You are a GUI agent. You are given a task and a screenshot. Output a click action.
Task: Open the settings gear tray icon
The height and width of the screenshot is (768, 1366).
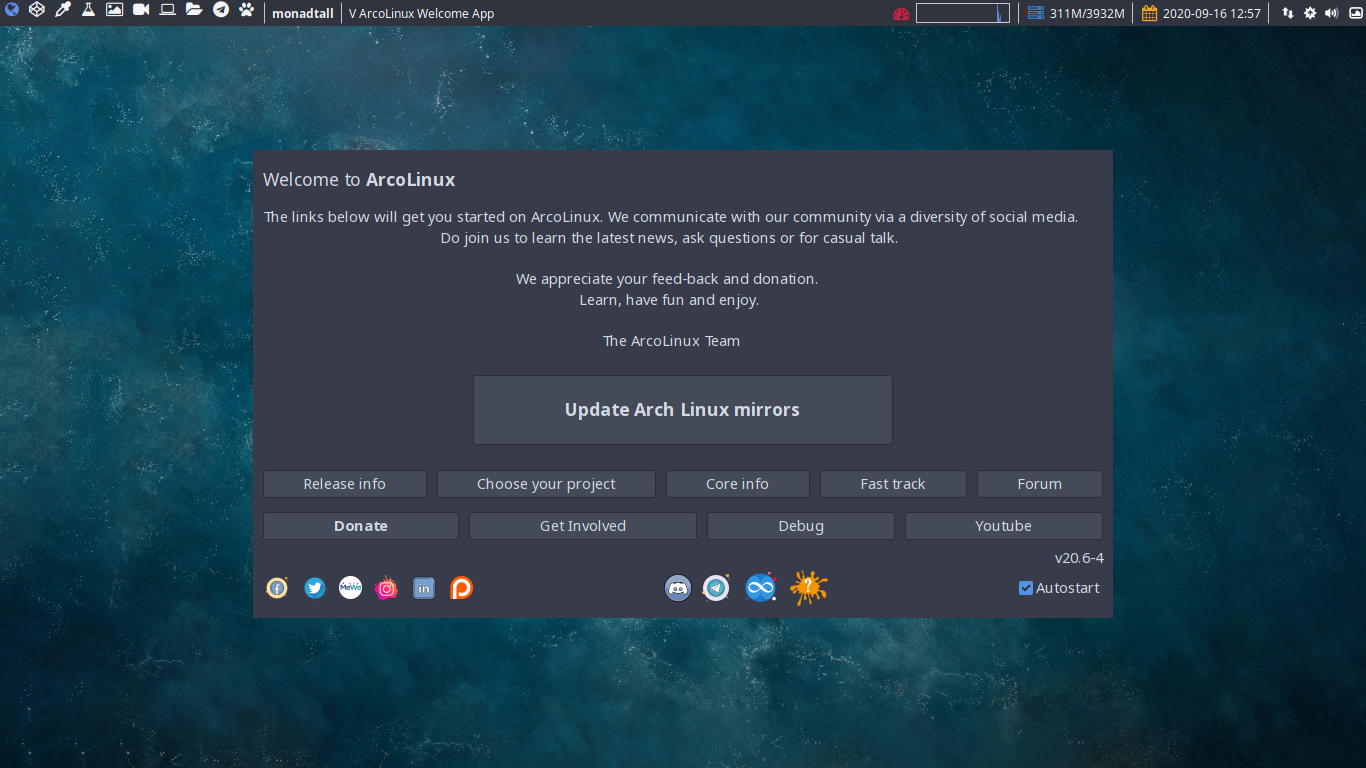click(1310, 14)
